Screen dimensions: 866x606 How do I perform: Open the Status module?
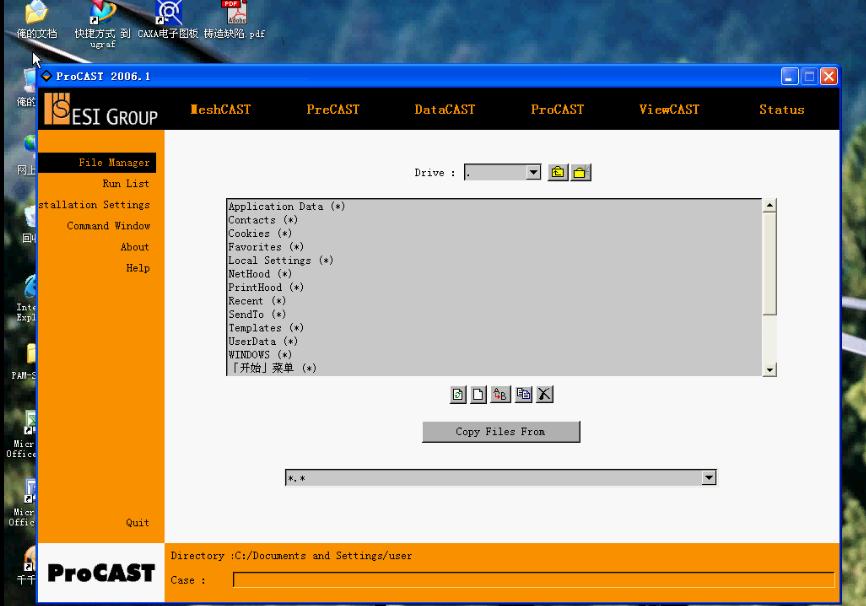781,109
